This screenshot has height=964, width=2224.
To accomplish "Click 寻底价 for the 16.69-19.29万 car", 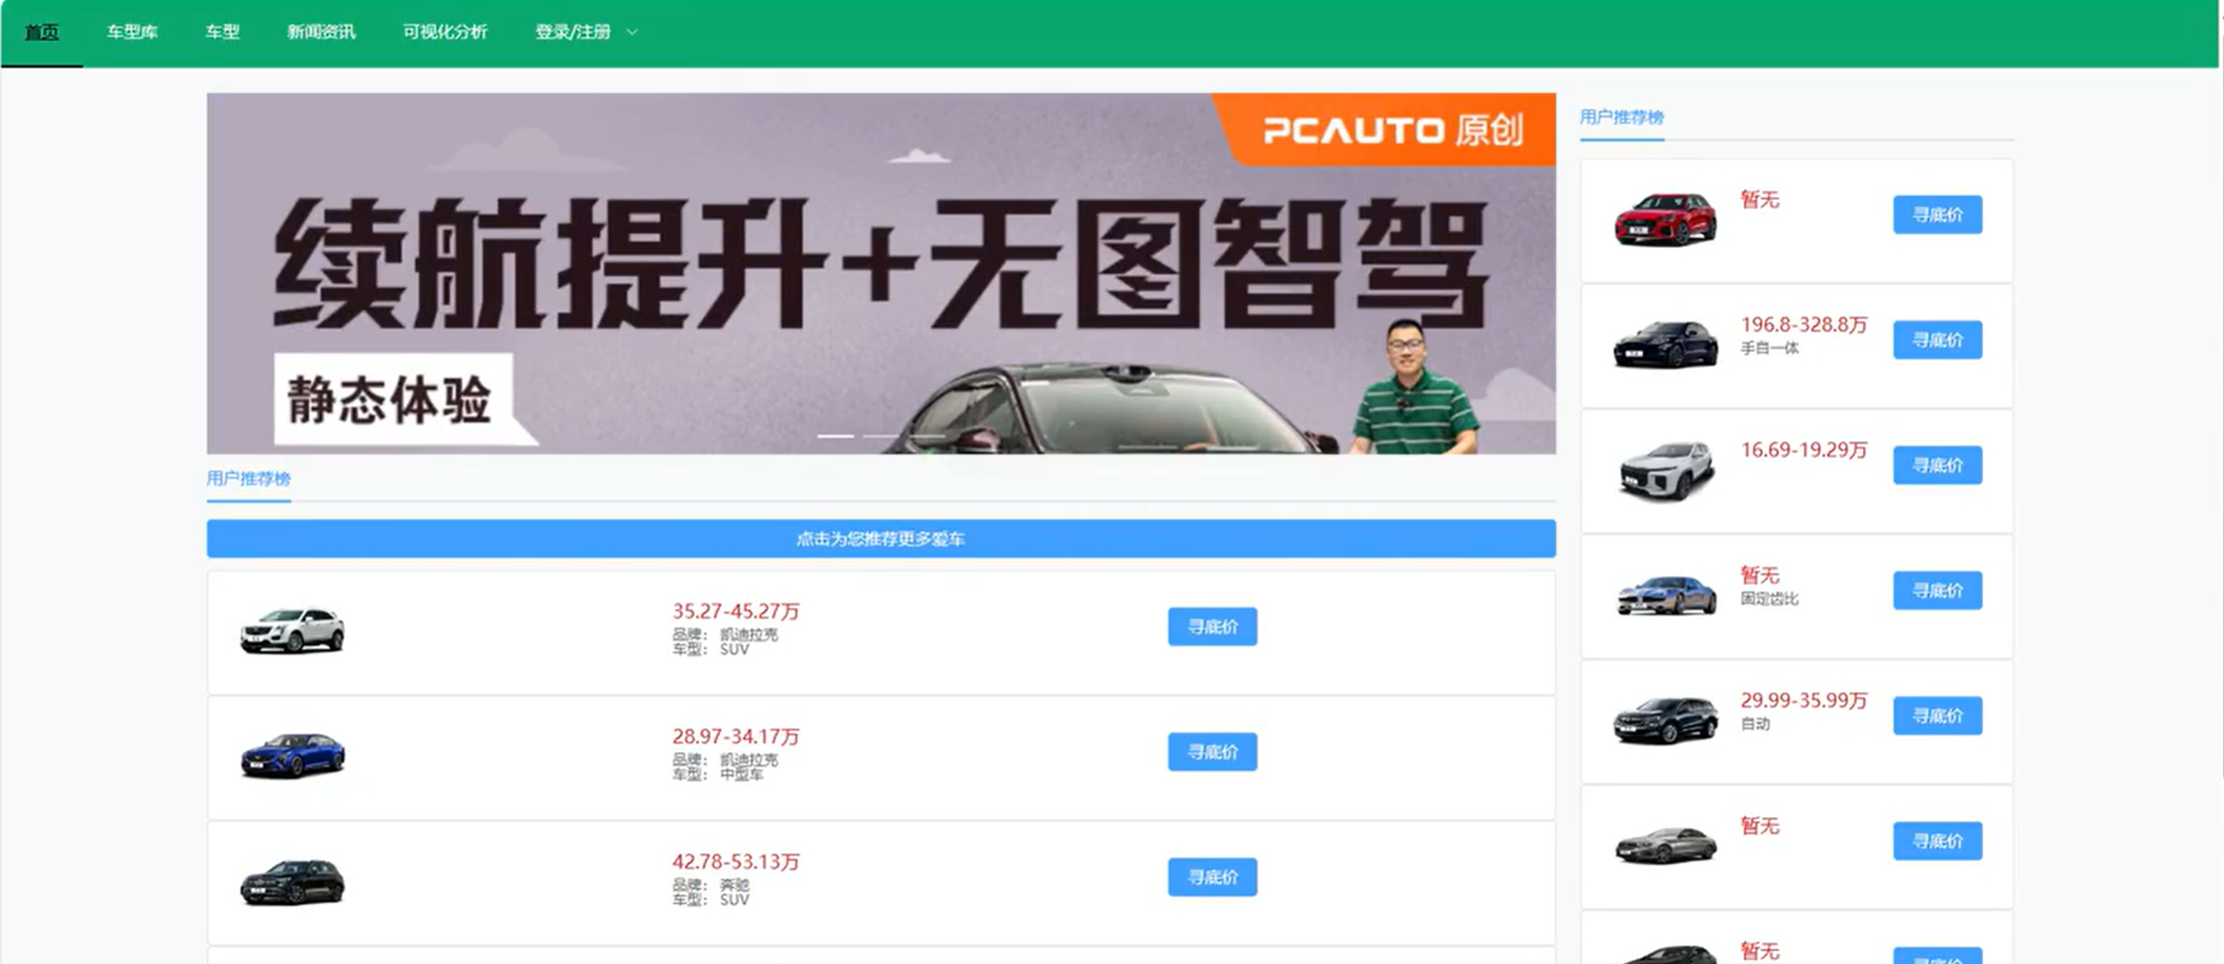I will point(1937,465).
